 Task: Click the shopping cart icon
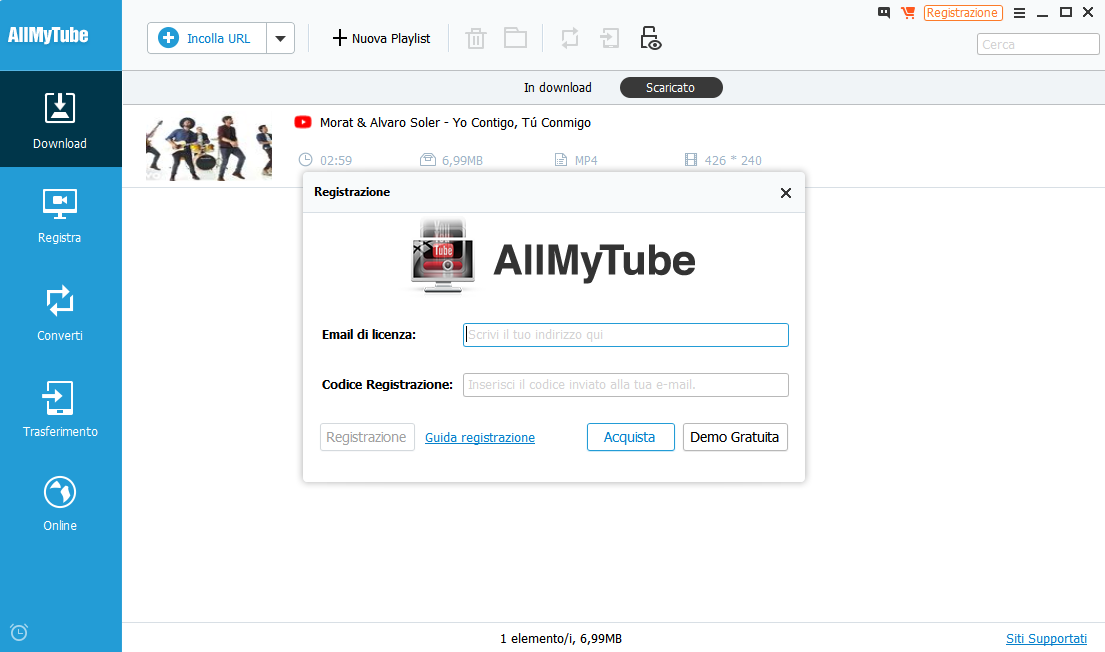908,13
